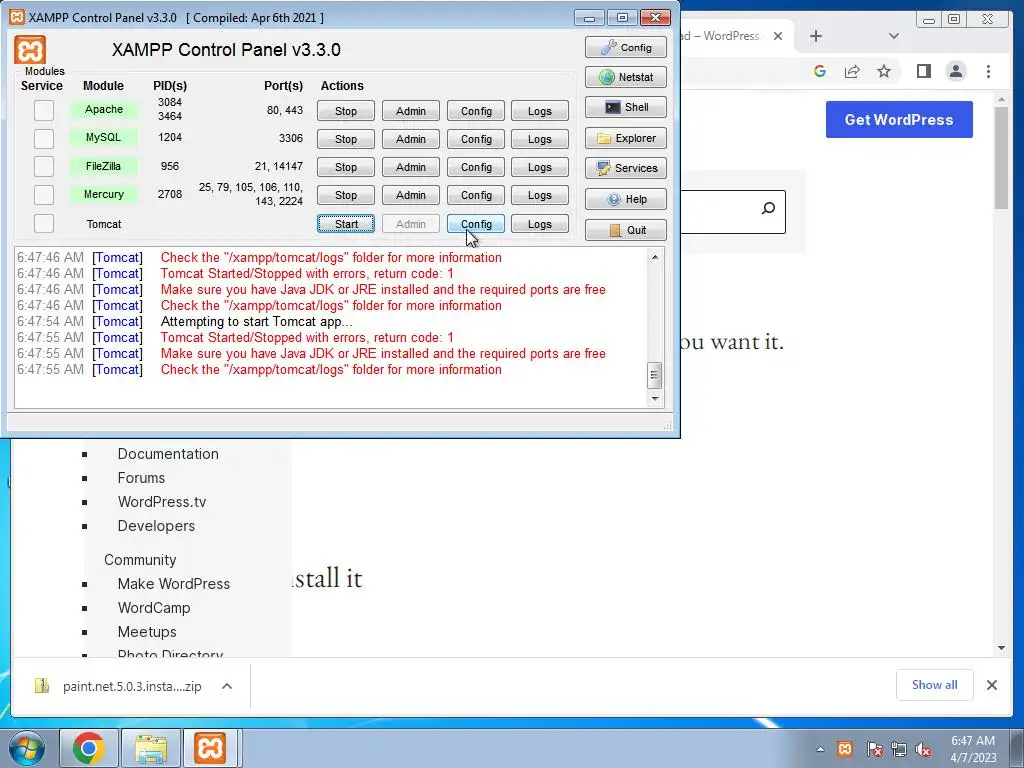Screen dimensions: 1024x768
Task: Click log line "Attempting to start Tomcat app..."
Action: pyautogui.click(x=256, y=321)
